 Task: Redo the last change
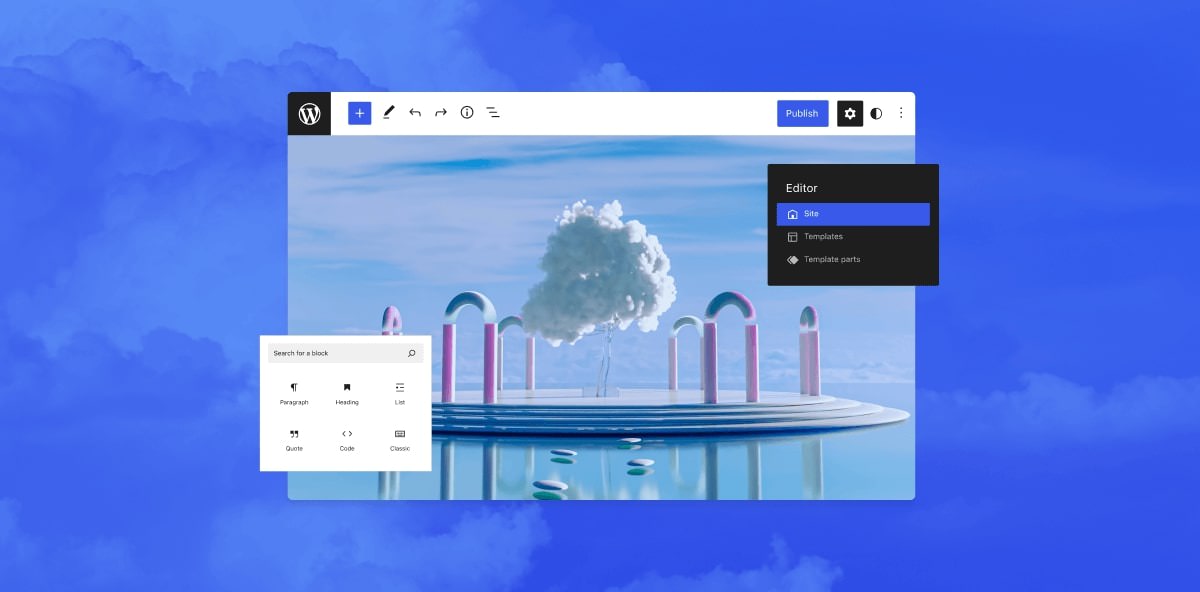pos(441,113)
